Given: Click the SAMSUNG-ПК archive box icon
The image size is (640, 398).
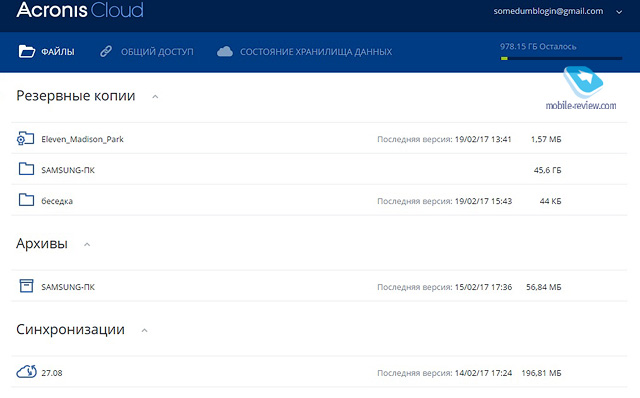Looking at the screenshot, I should tap(27, 286).
